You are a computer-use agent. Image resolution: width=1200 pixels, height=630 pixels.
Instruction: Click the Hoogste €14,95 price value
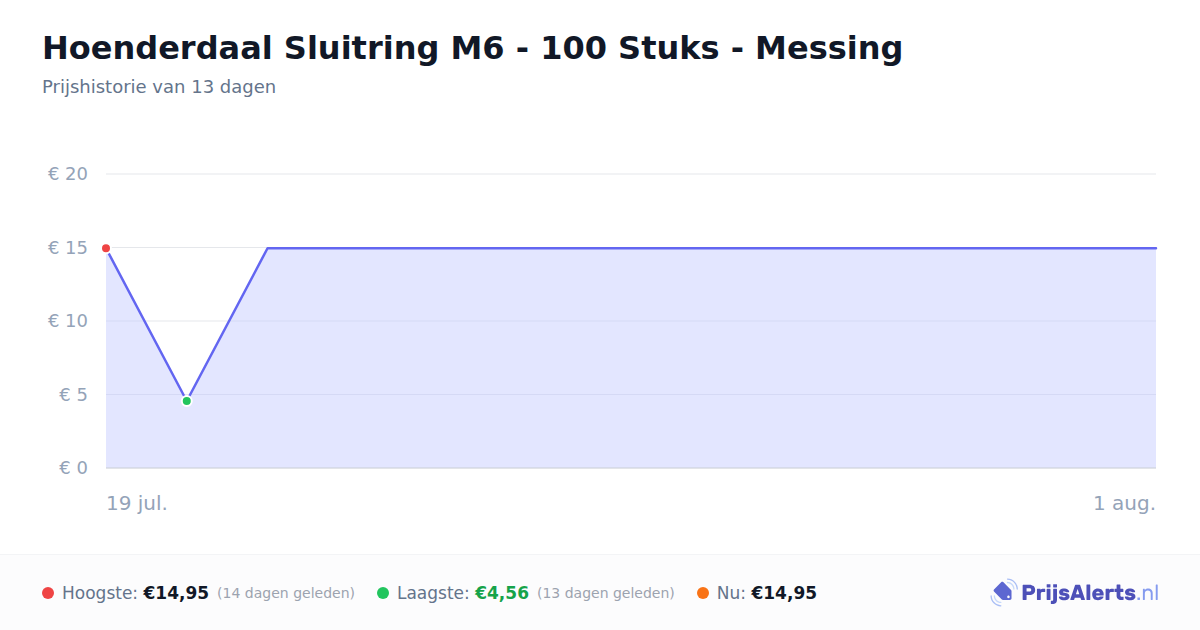tap(176, 593)
